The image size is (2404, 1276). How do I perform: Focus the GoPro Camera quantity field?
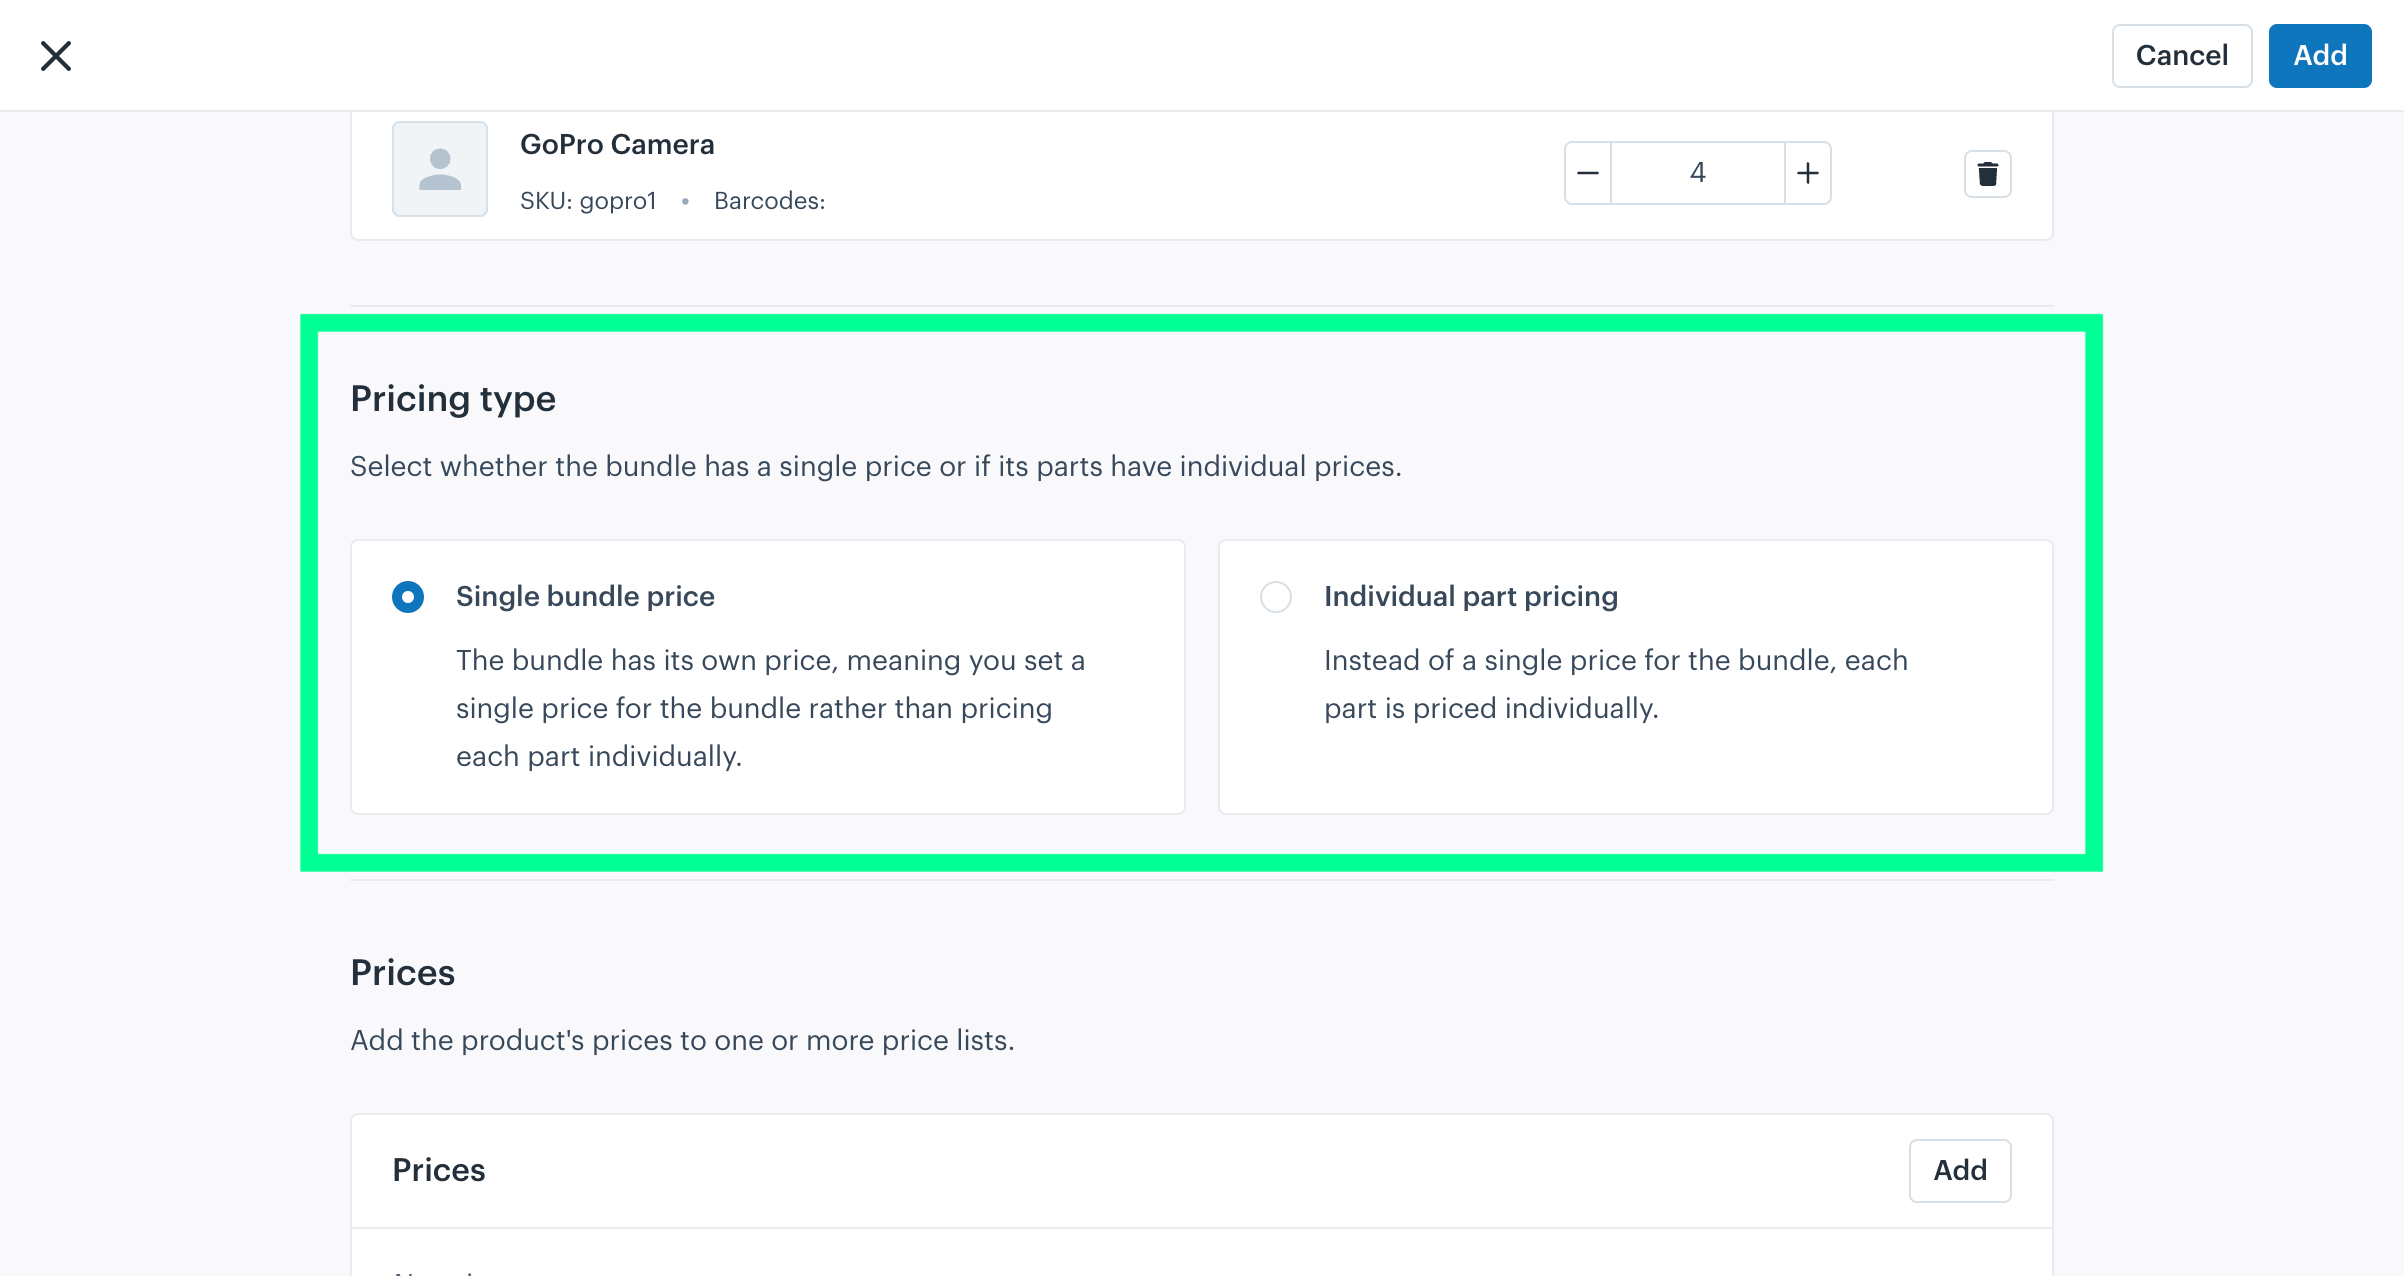click(1698, 173)
